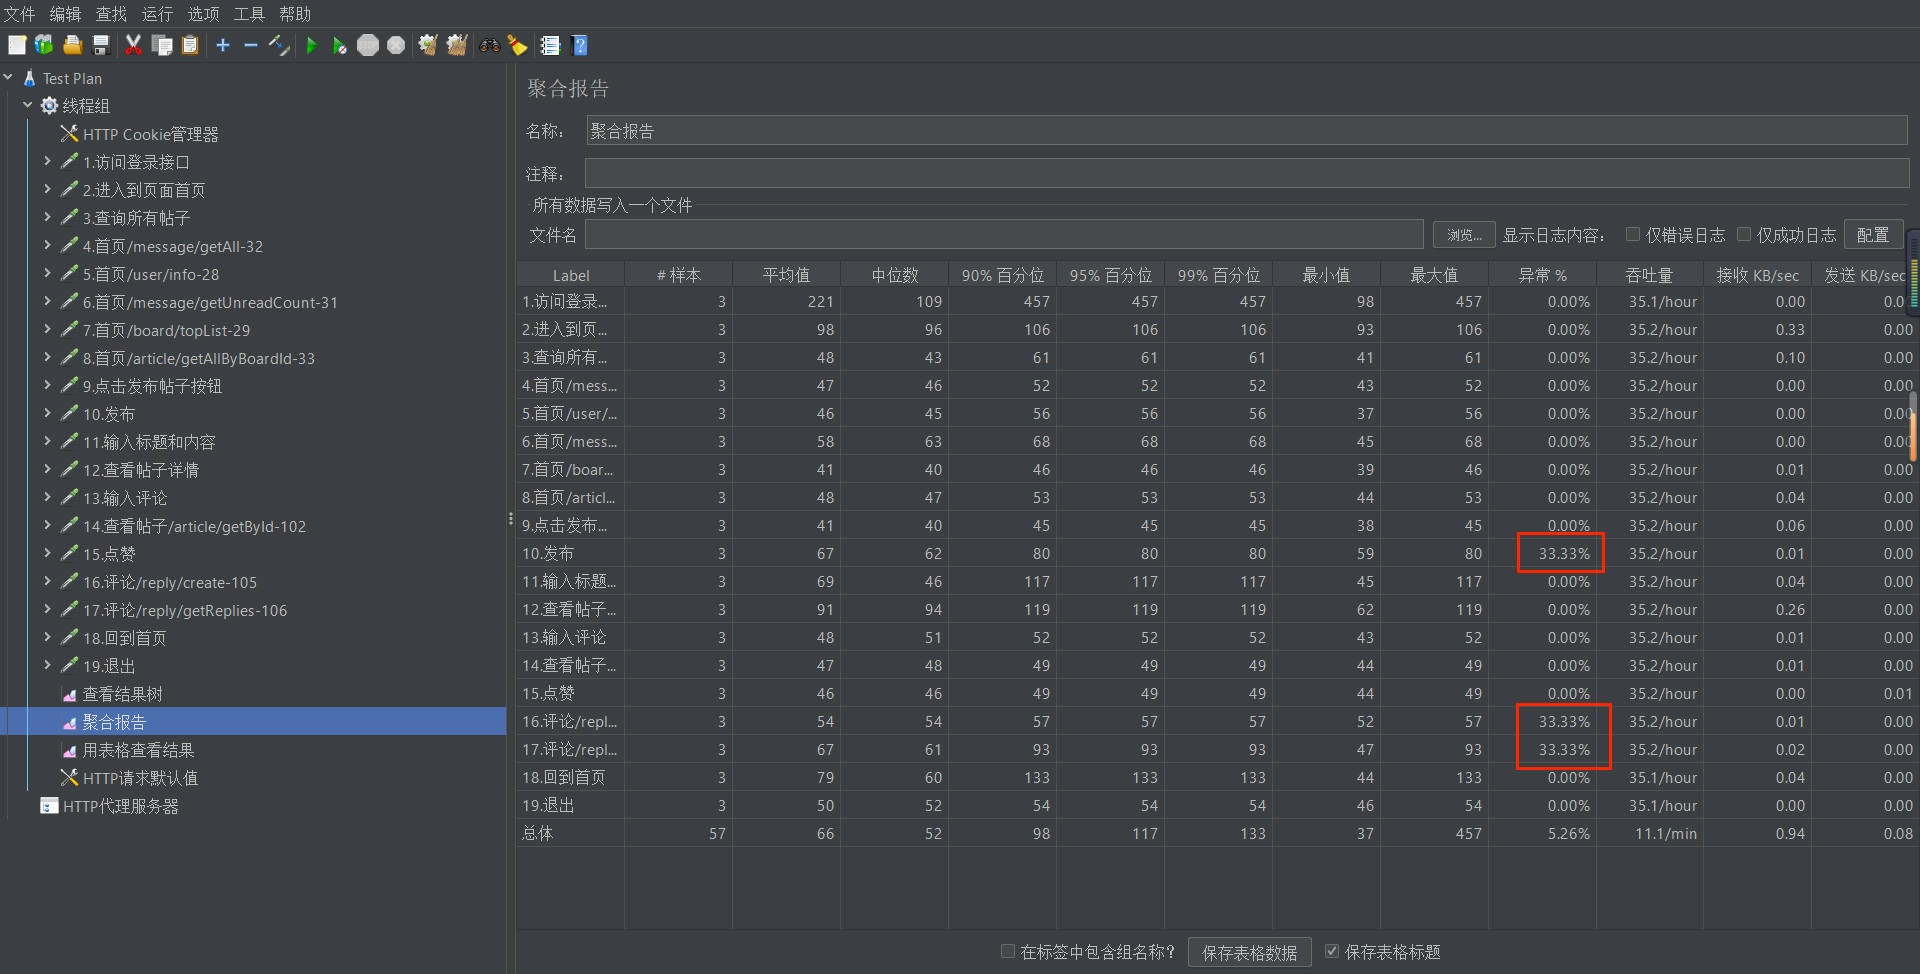Click the Paste clipboard icon

pyautogui.click(x=190, y=45)
